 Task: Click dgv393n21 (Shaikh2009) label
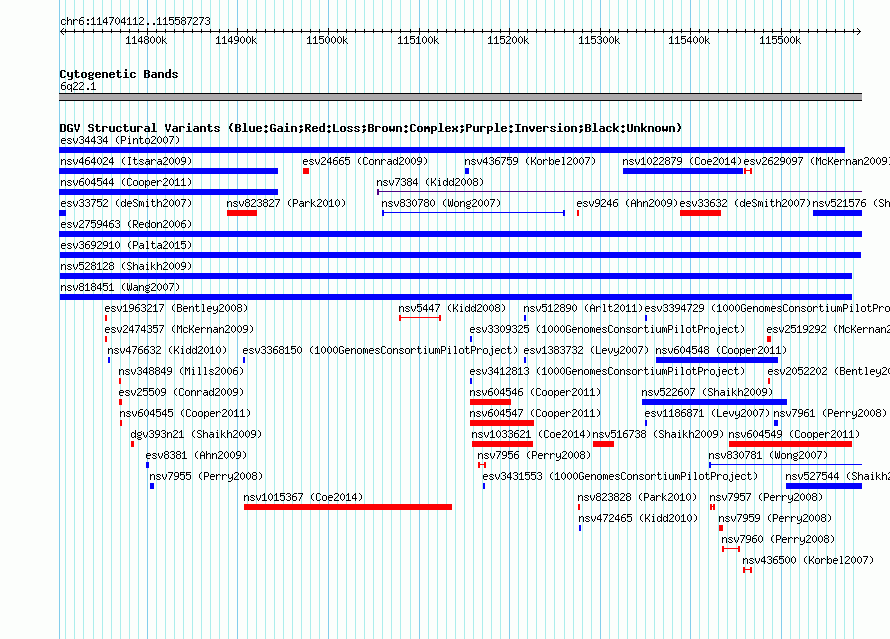[196, 434]
